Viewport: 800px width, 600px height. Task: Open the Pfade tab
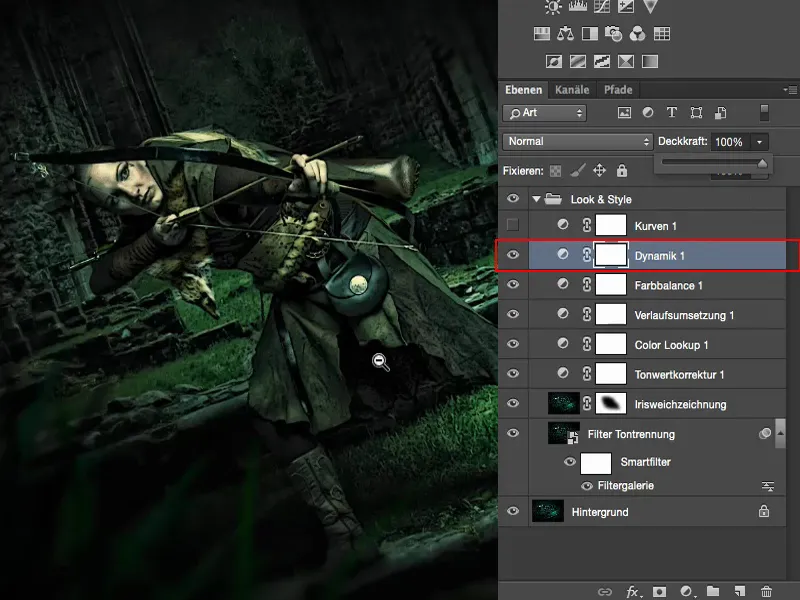tap(619, 89)
